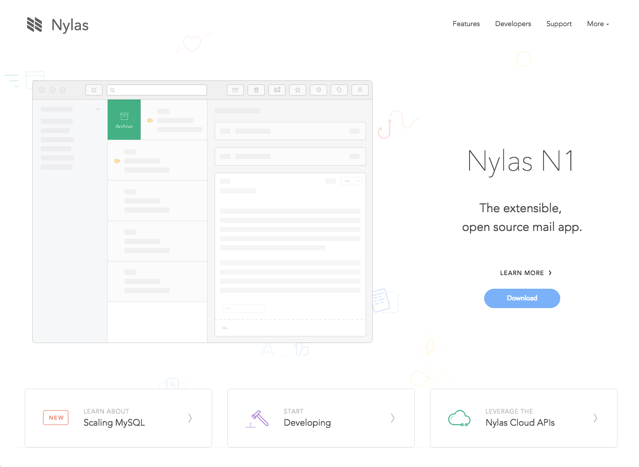Open the Start Developing card
639x467 pixels.
pyautogui.click(x=321, y=418)
